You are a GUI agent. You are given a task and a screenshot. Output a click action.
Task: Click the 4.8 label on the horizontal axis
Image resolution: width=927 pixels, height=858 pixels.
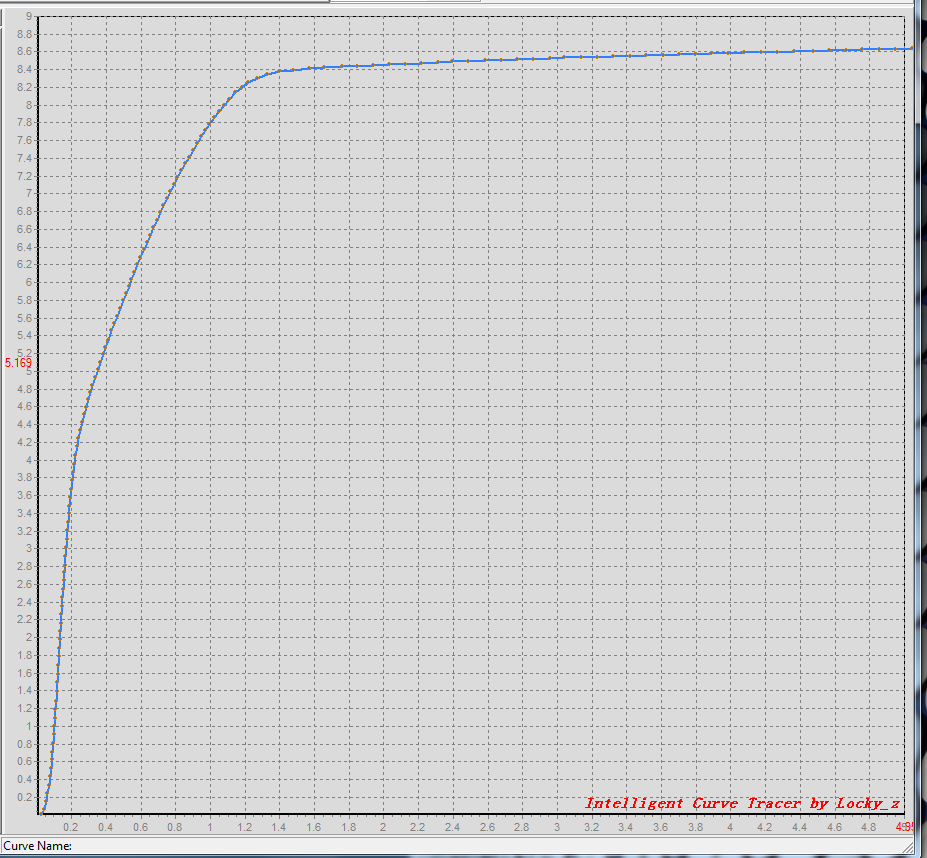(x=868, y=827)
